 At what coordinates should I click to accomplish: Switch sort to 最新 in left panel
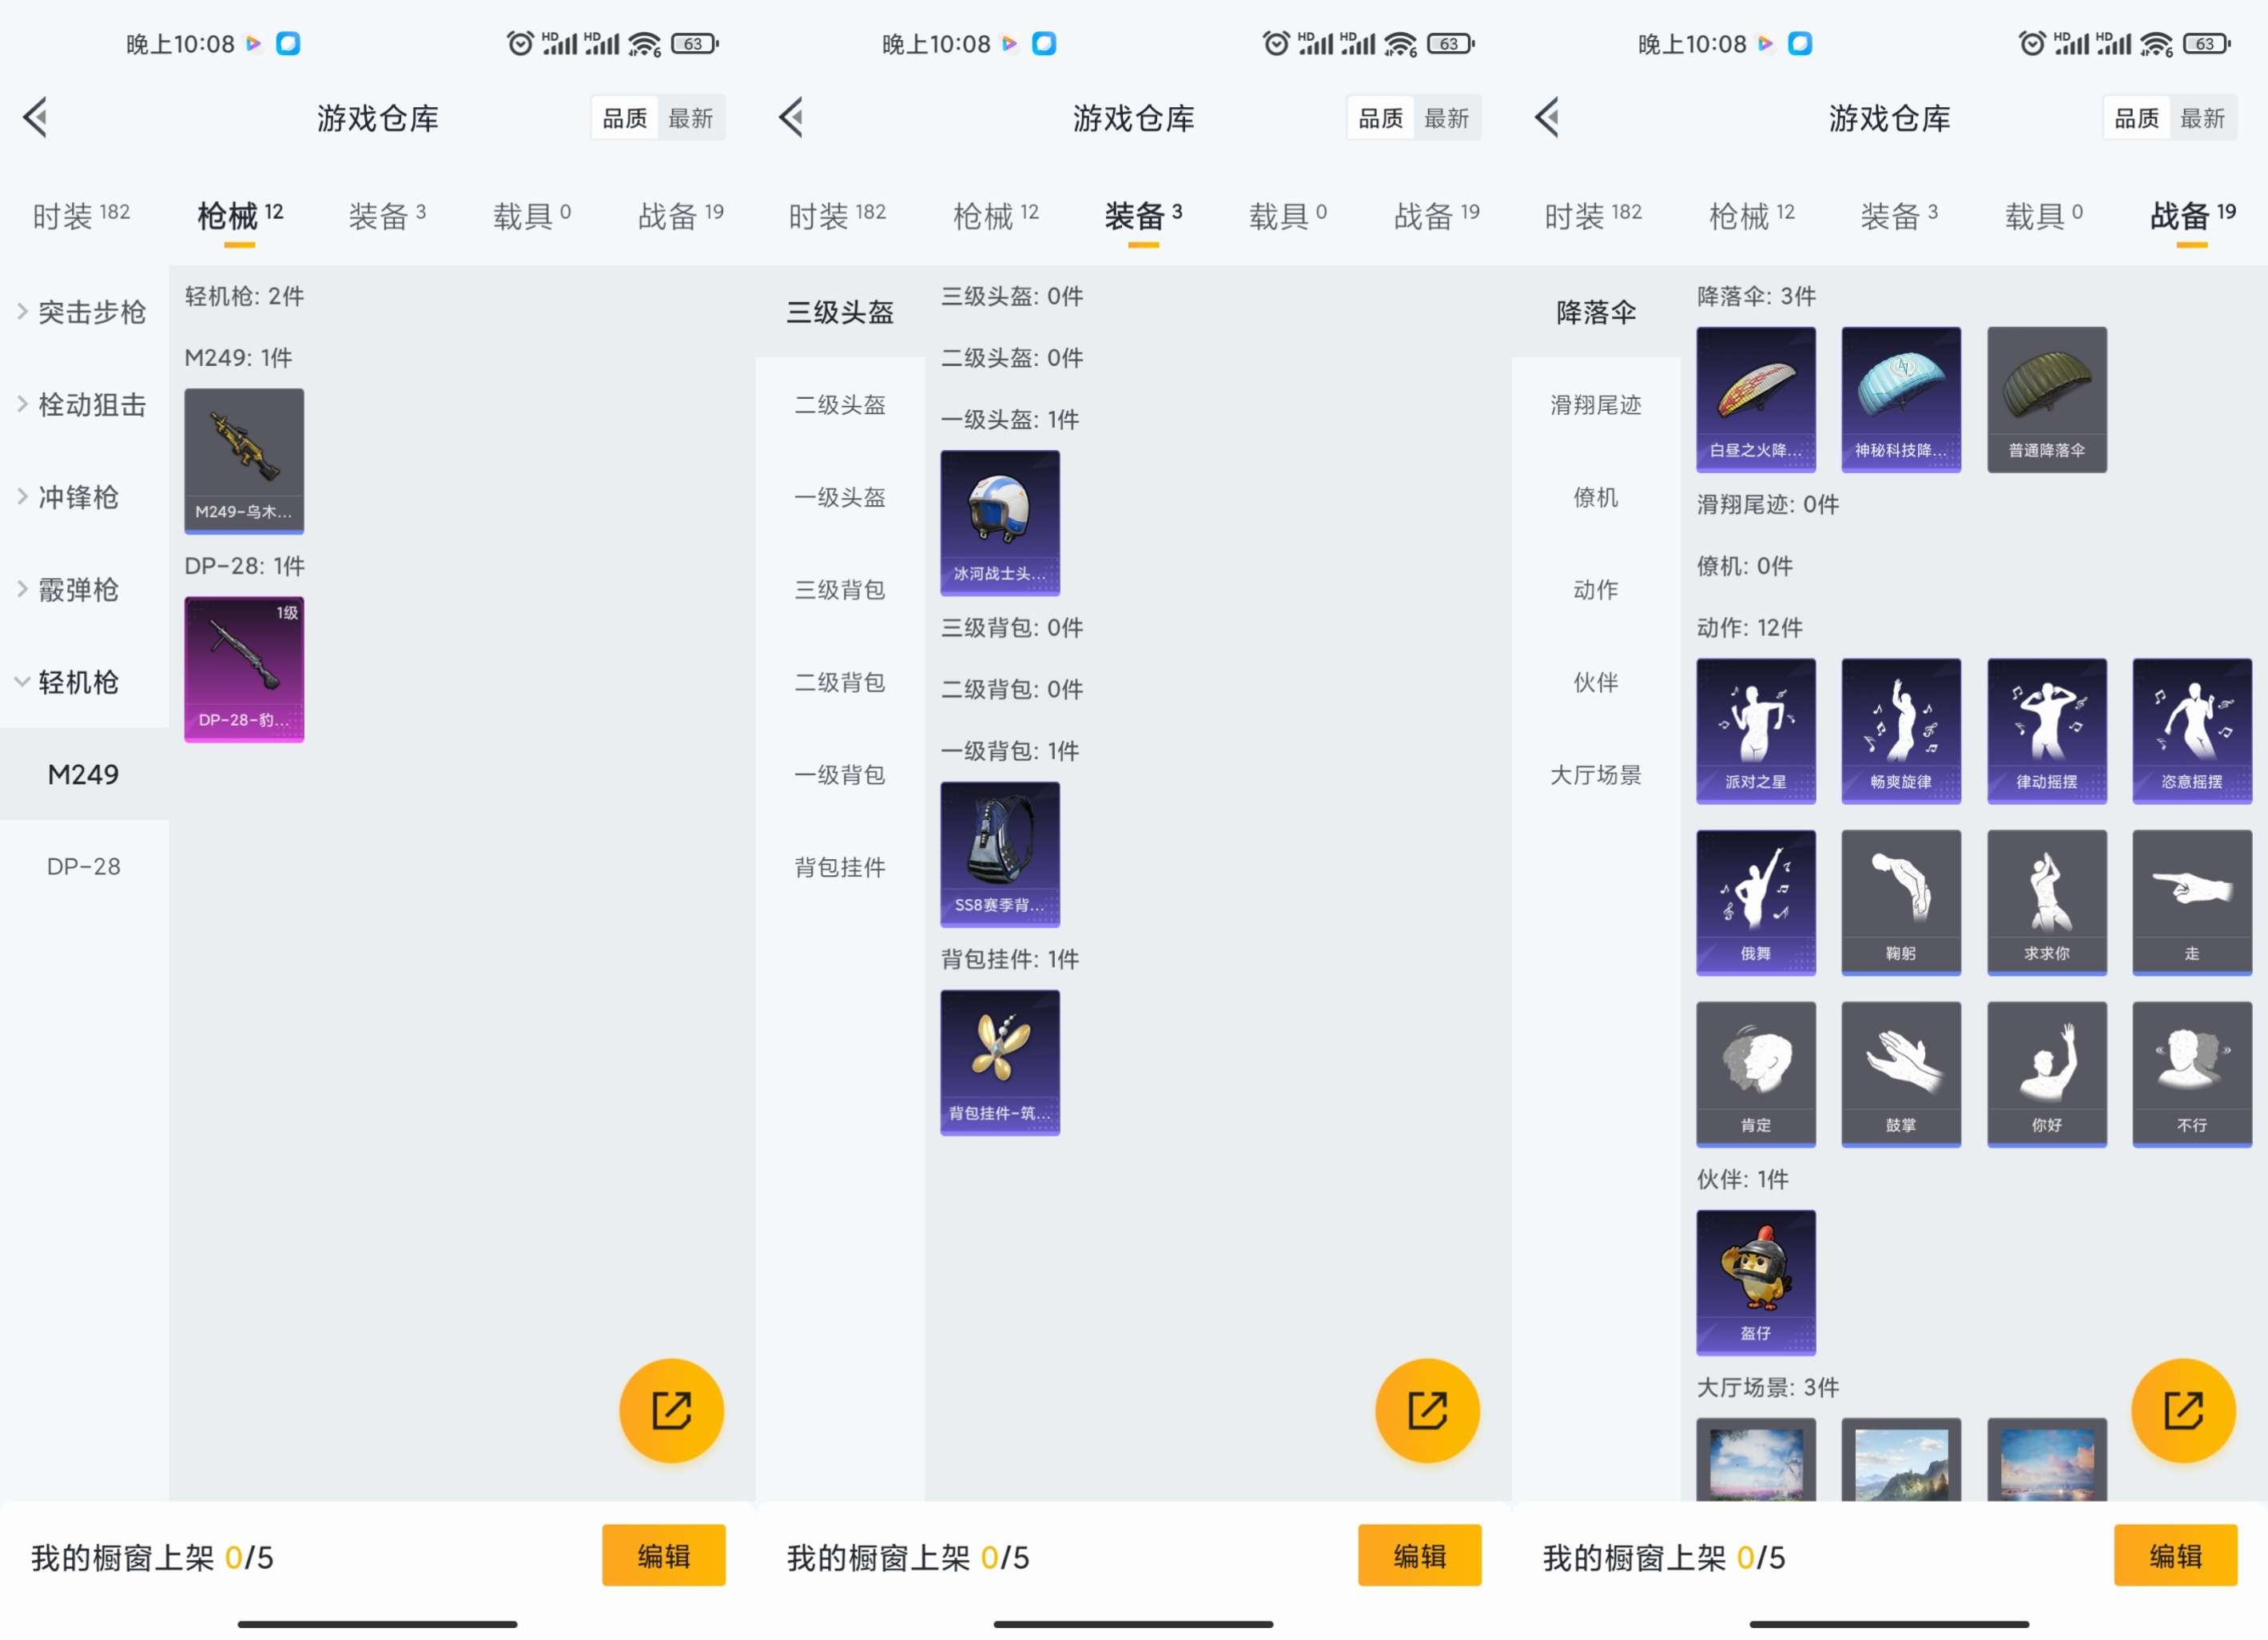pyautogui.click(x=690, y=118)
